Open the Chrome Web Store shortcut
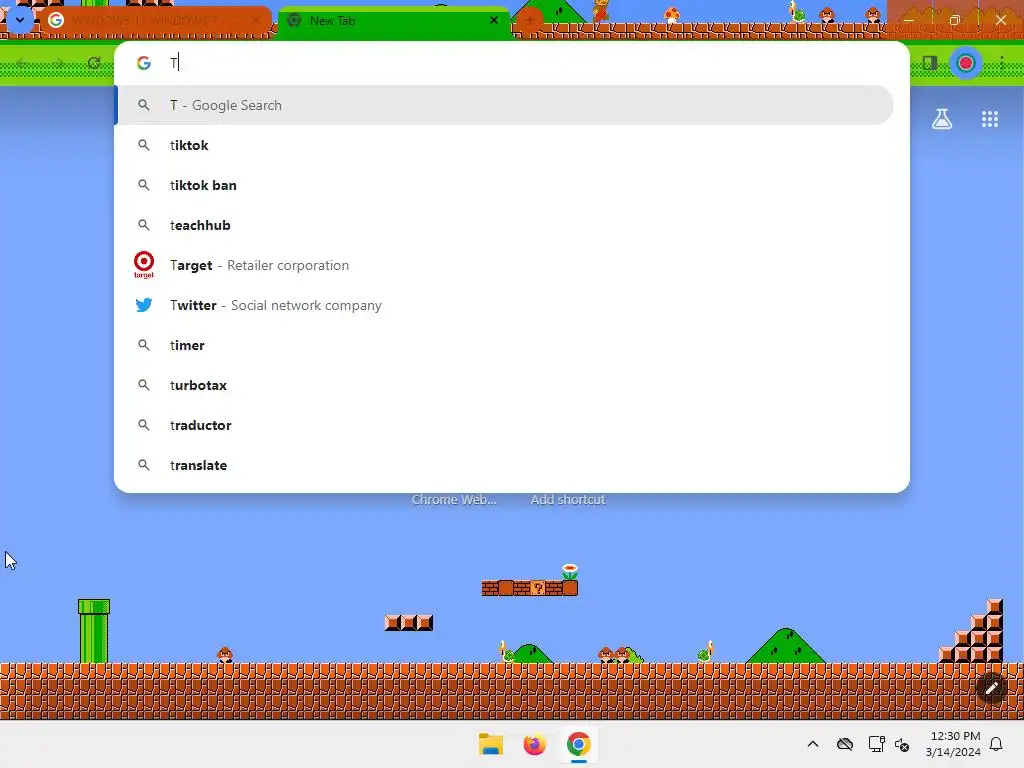The image size is (1024, 768). click(454, 500)
